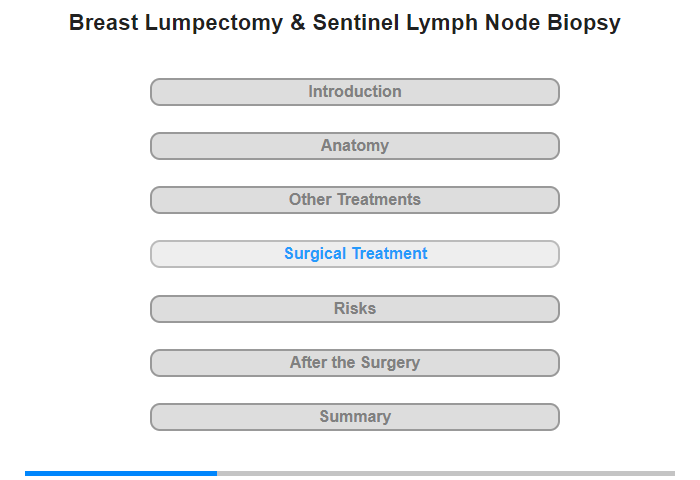This screenshot has height=480, width=700.
Task: Click the blue filled part of progress bar
Action: (120, 473)
